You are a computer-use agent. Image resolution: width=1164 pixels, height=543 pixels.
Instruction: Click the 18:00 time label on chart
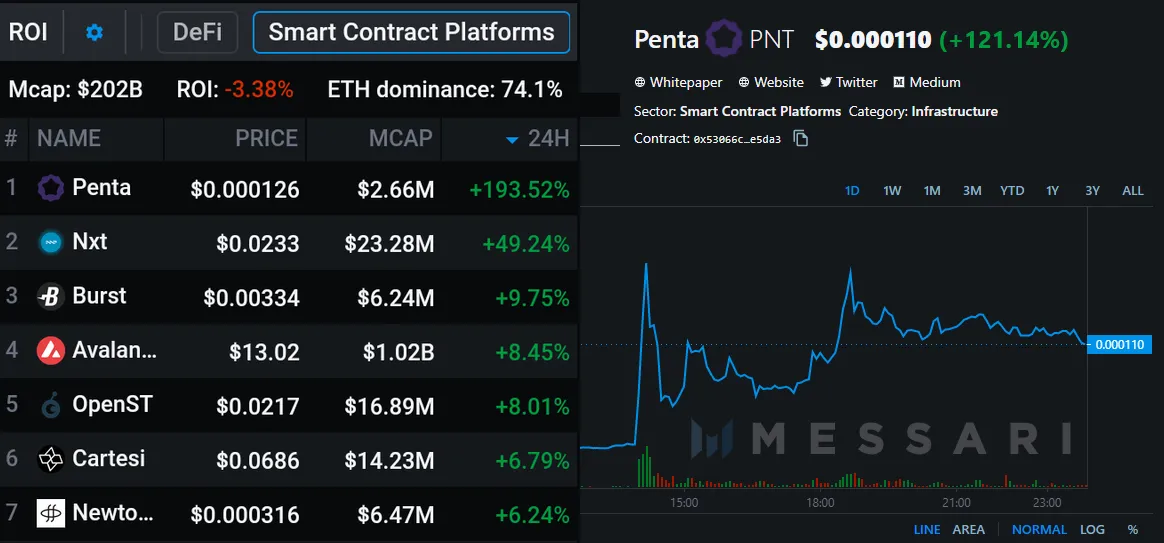tap(820, 503)
